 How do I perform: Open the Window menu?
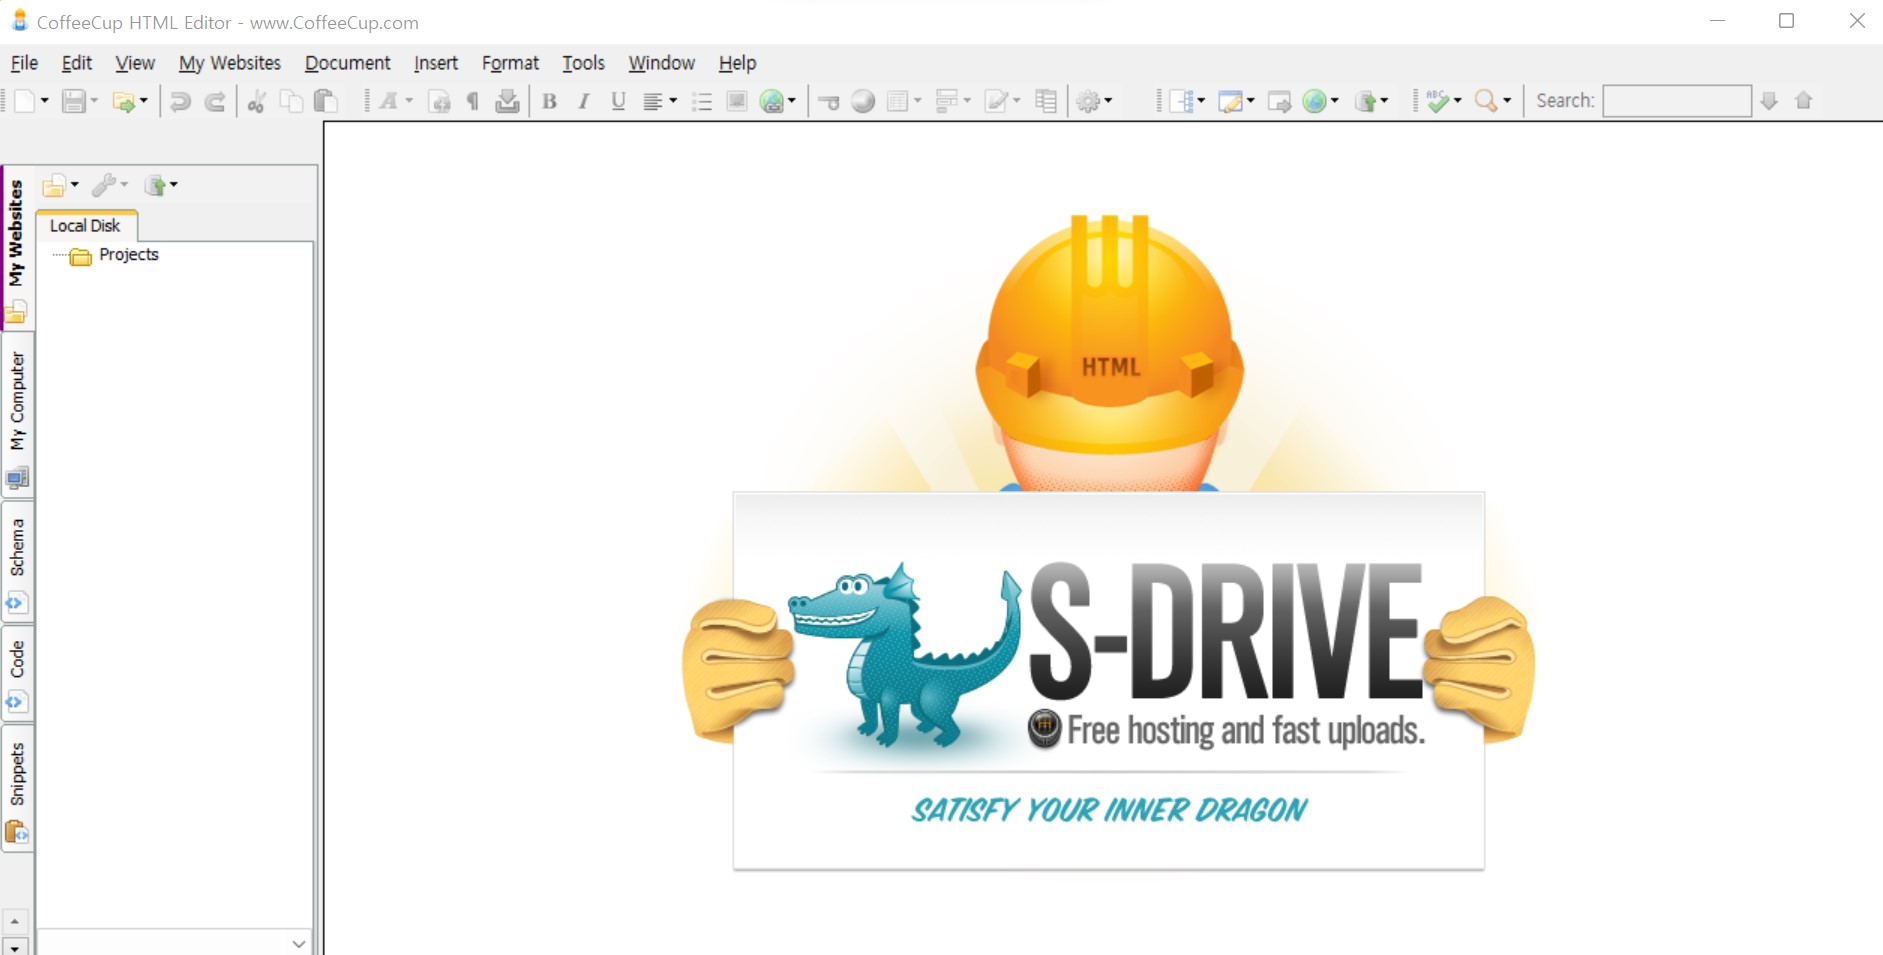661,63
